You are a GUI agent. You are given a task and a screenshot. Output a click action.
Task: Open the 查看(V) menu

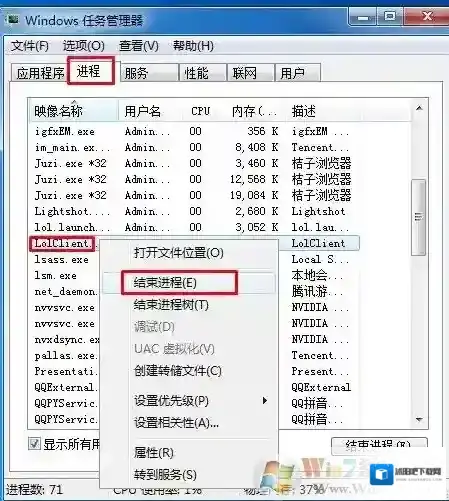139,46
